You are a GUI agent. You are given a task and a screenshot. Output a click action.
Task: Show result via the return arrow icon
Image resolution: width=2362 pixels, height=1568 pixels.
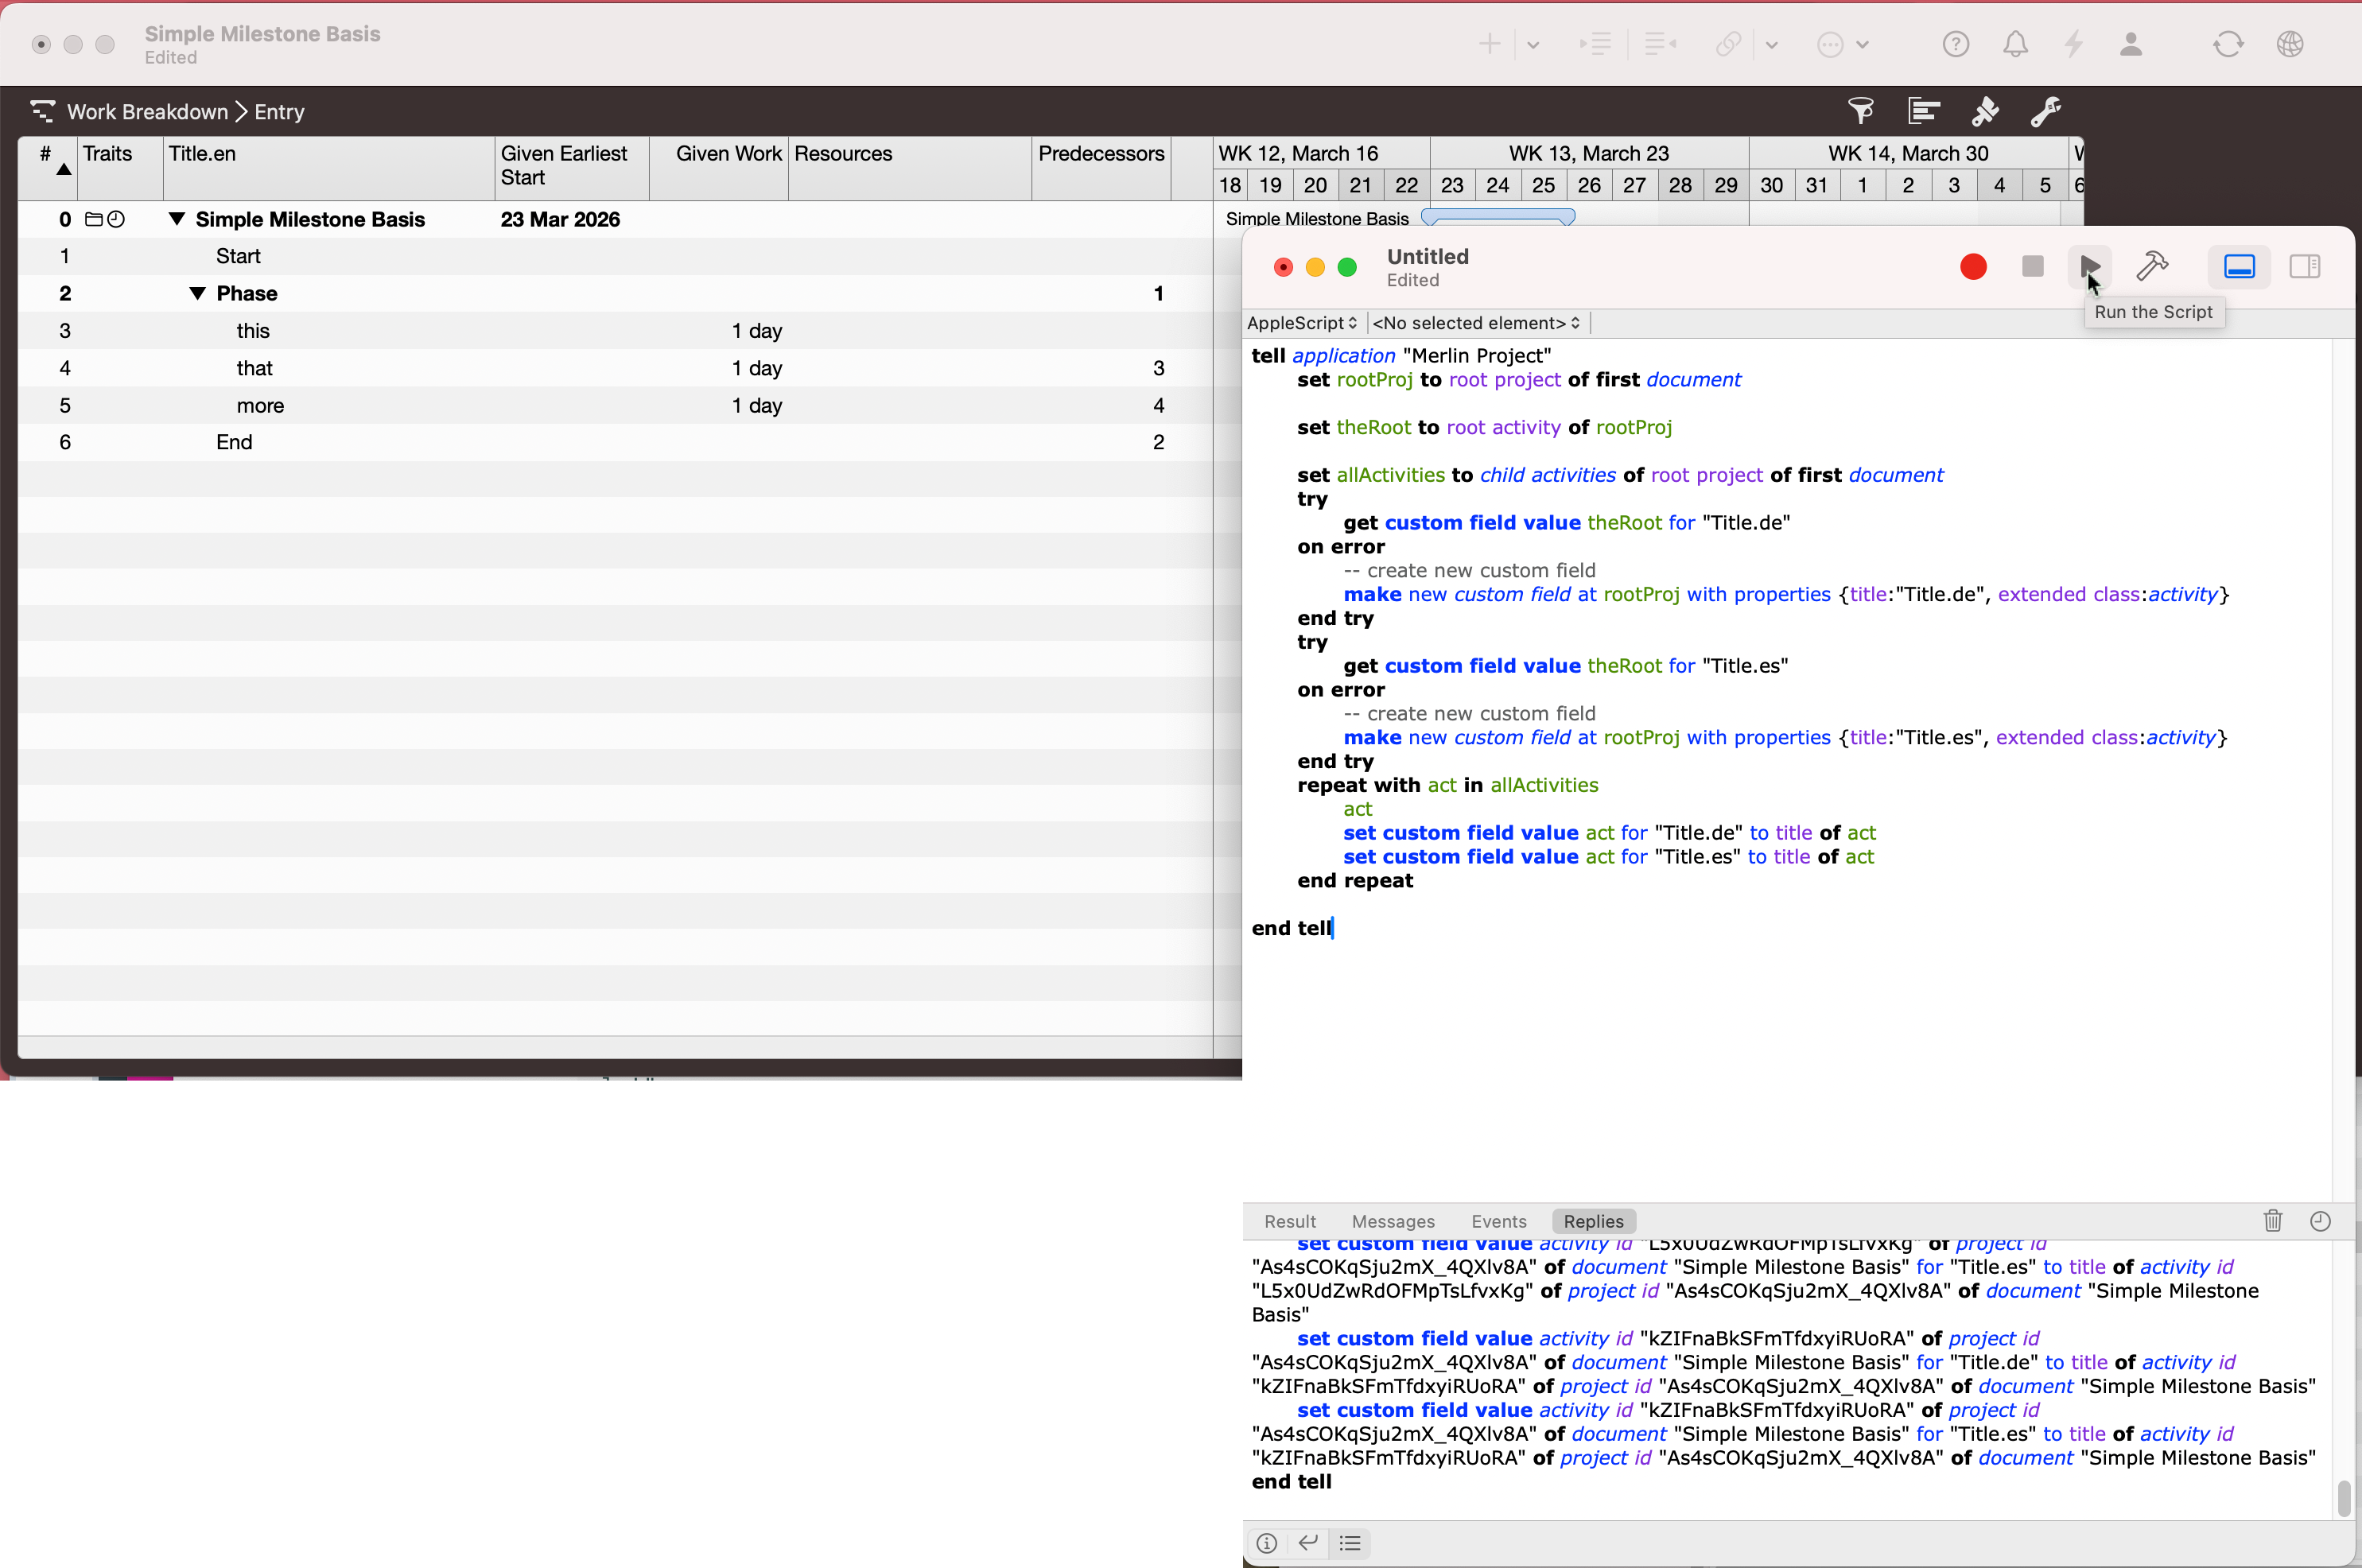tap(1308, 1543)
